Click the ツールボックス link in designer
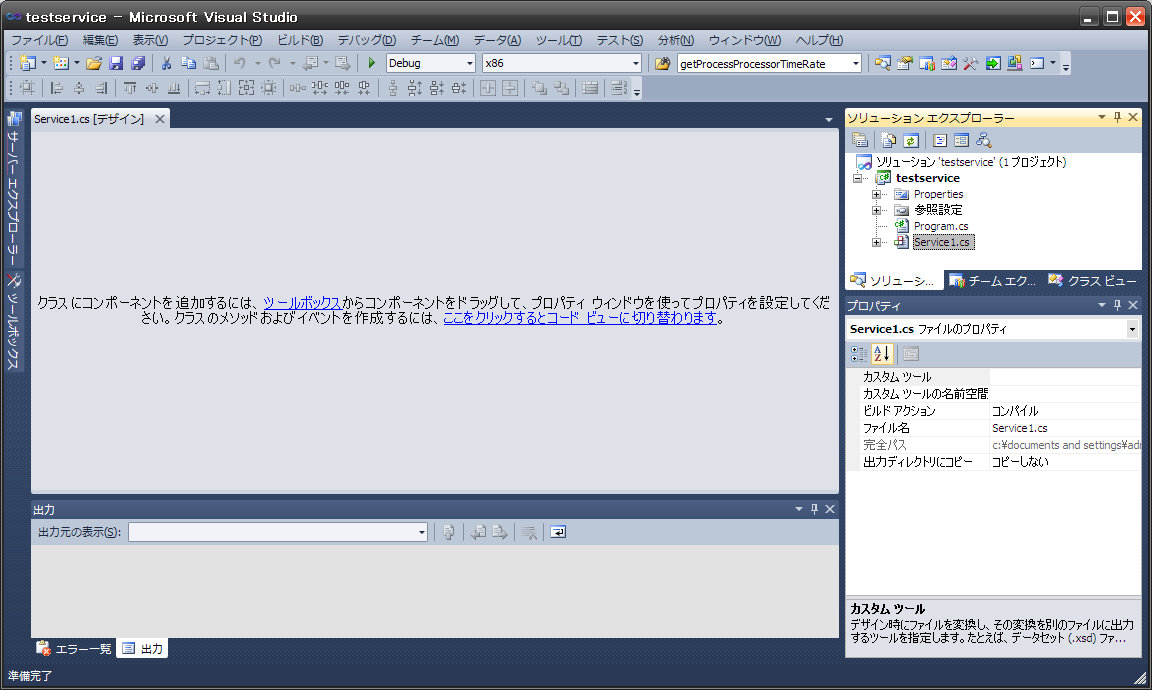The width and height of the screenshot is (1152, 690). tap(302, 302)
